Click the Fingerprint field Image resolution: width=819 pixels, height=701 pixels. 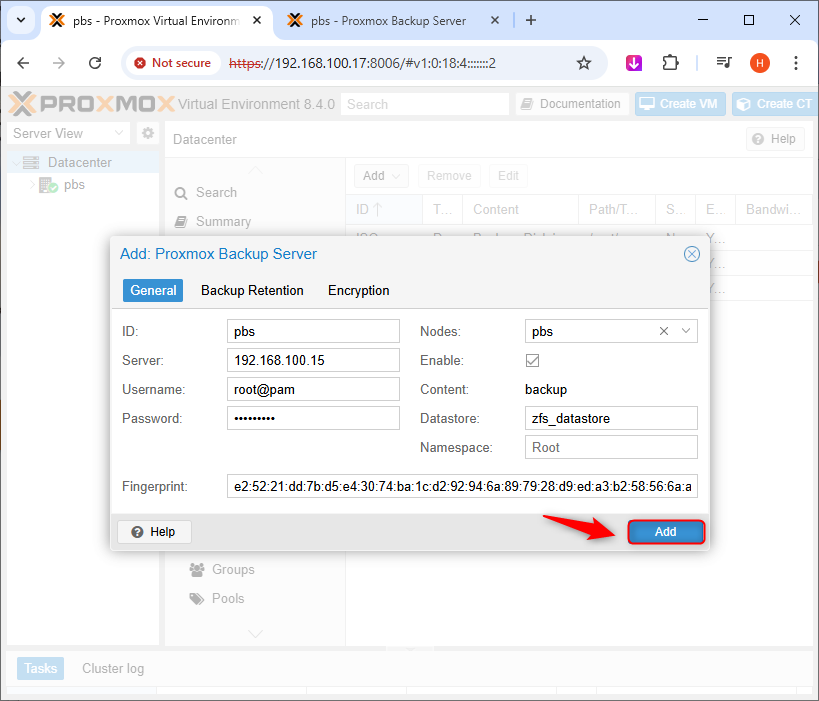tap(462, 486)
